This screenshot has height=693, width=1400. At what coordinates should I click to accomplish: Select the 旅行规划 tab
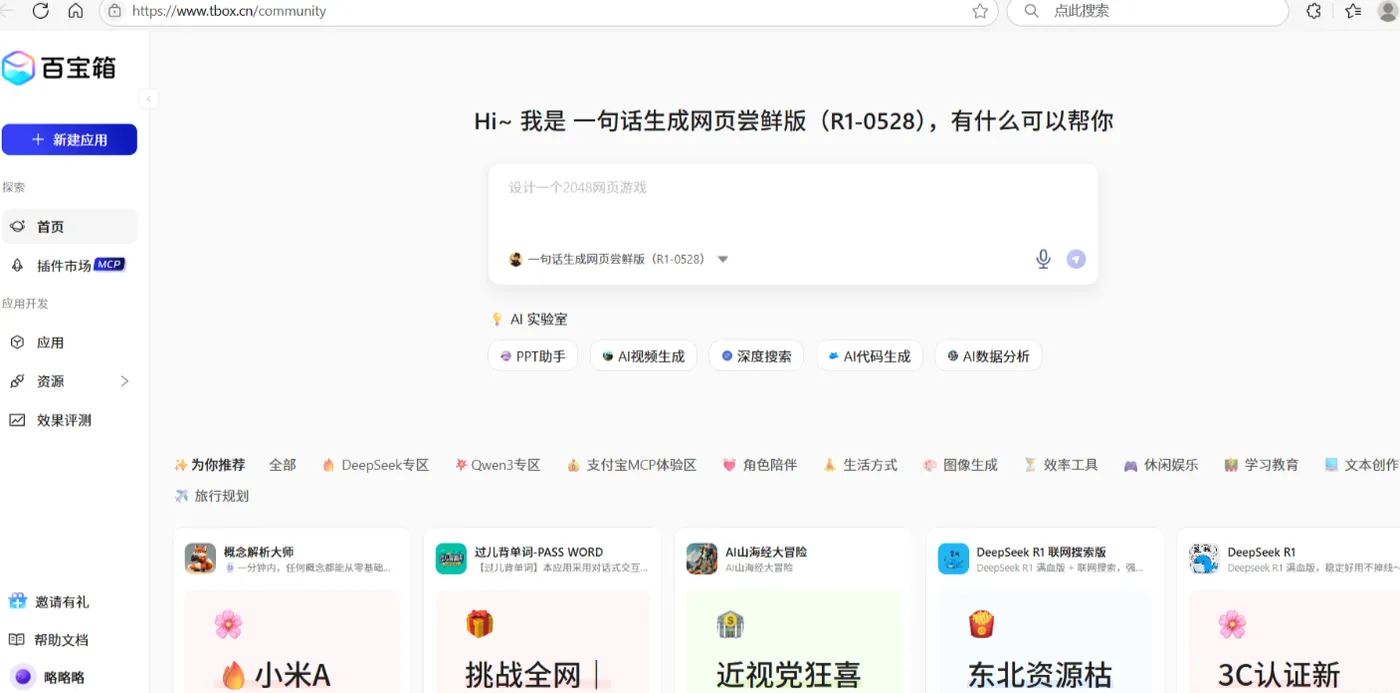[x=211, y=496]
